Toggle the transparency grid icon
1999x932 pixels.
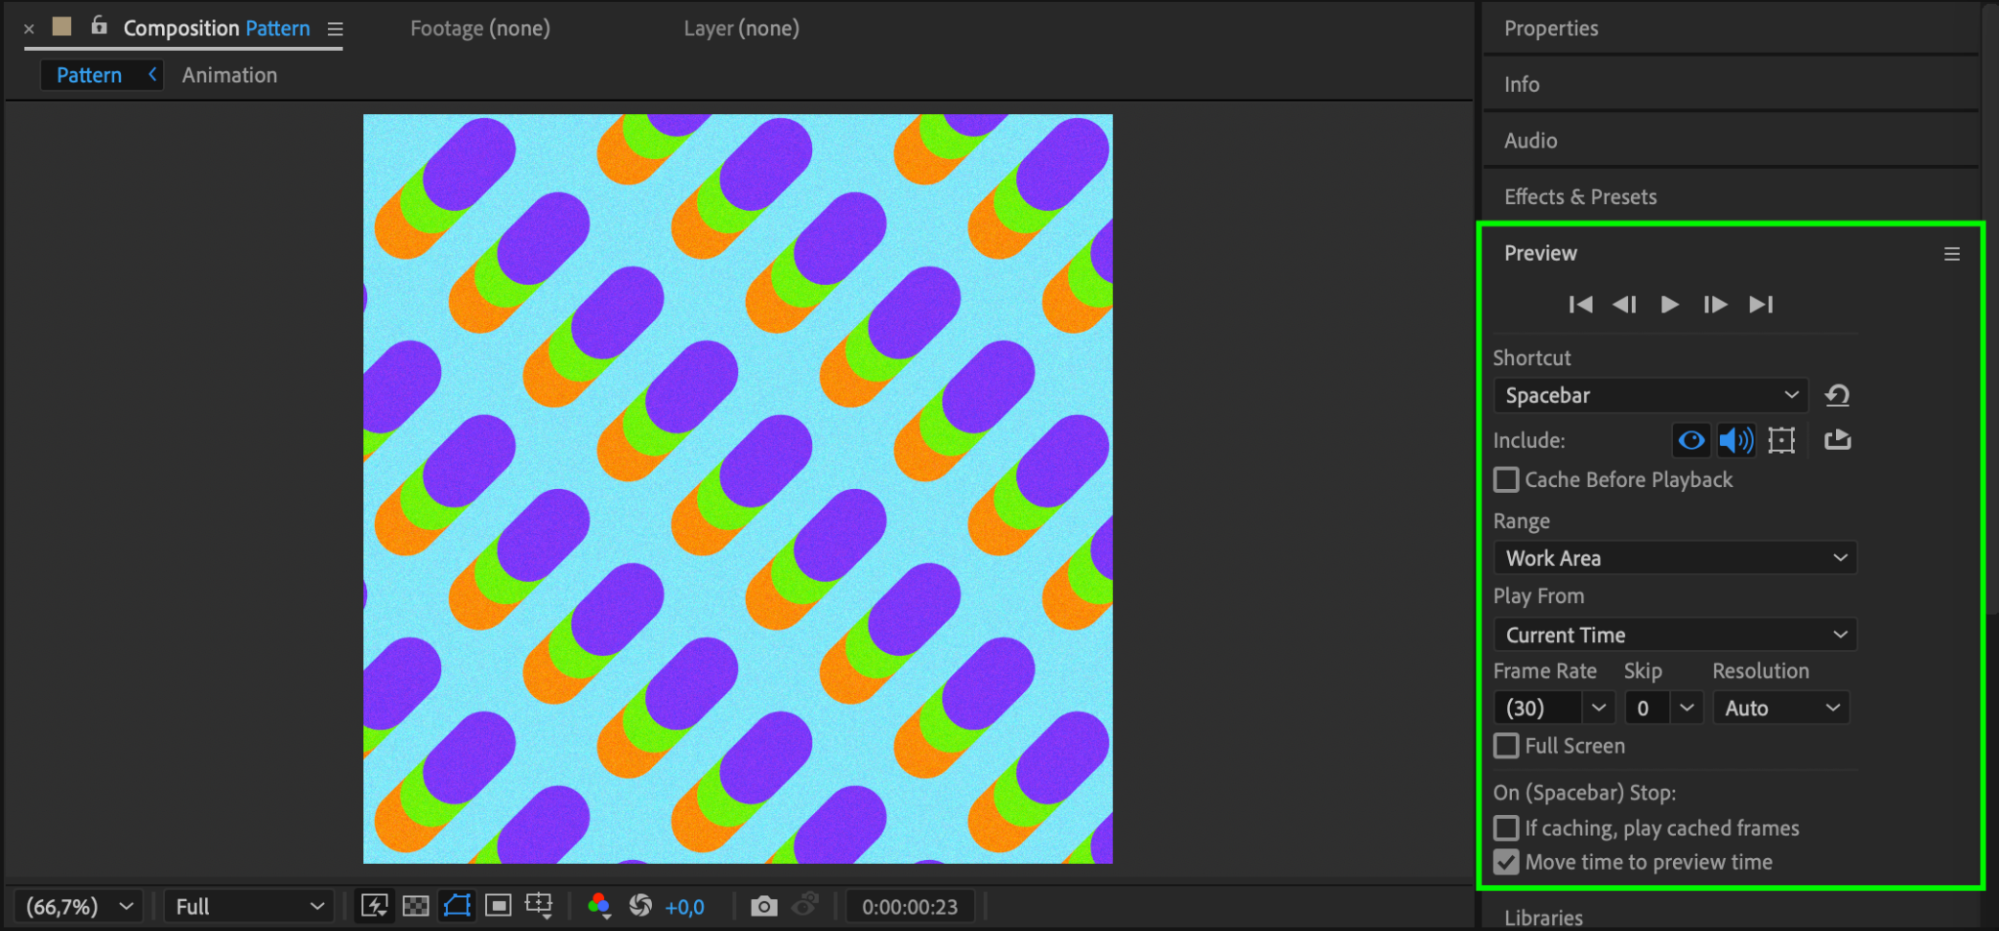pyautogui.click(x=416, y=906)
